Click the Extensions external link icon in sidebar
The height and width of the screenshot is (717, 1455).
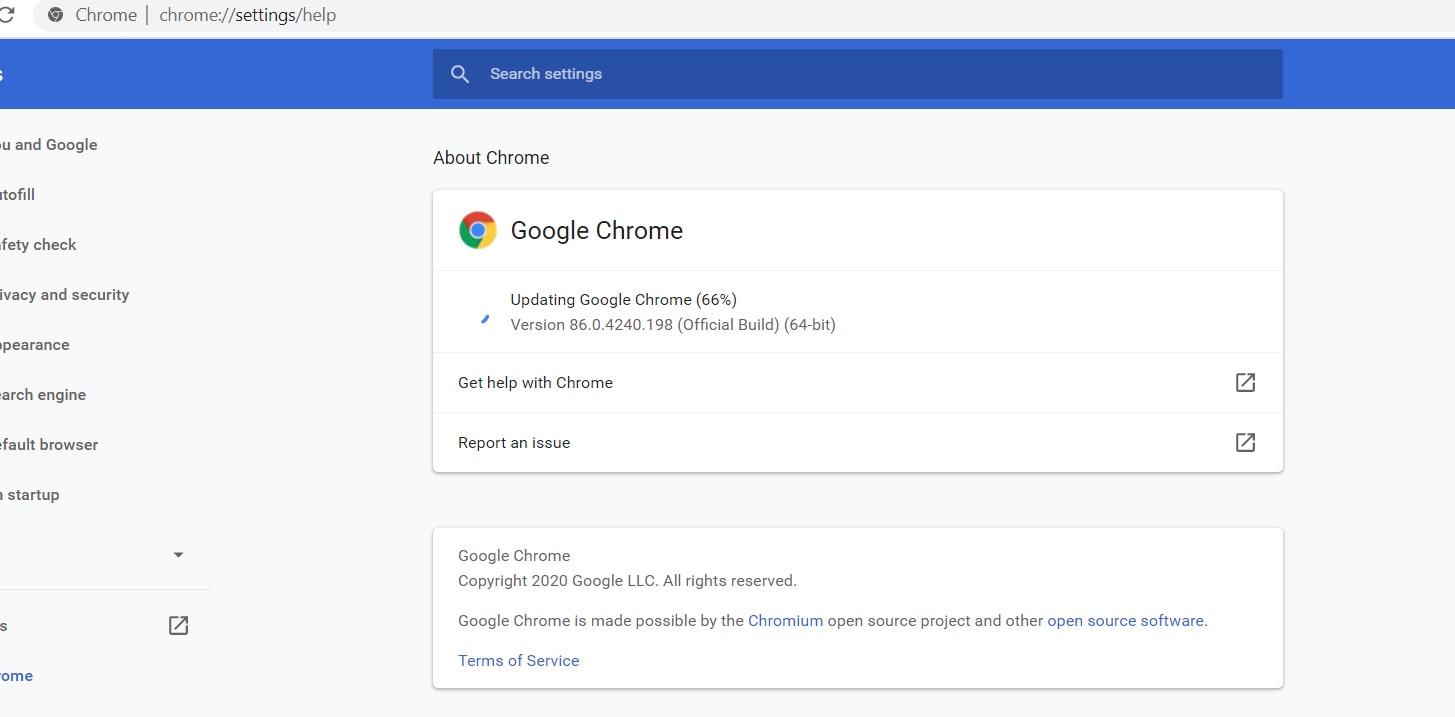[178, 626]
